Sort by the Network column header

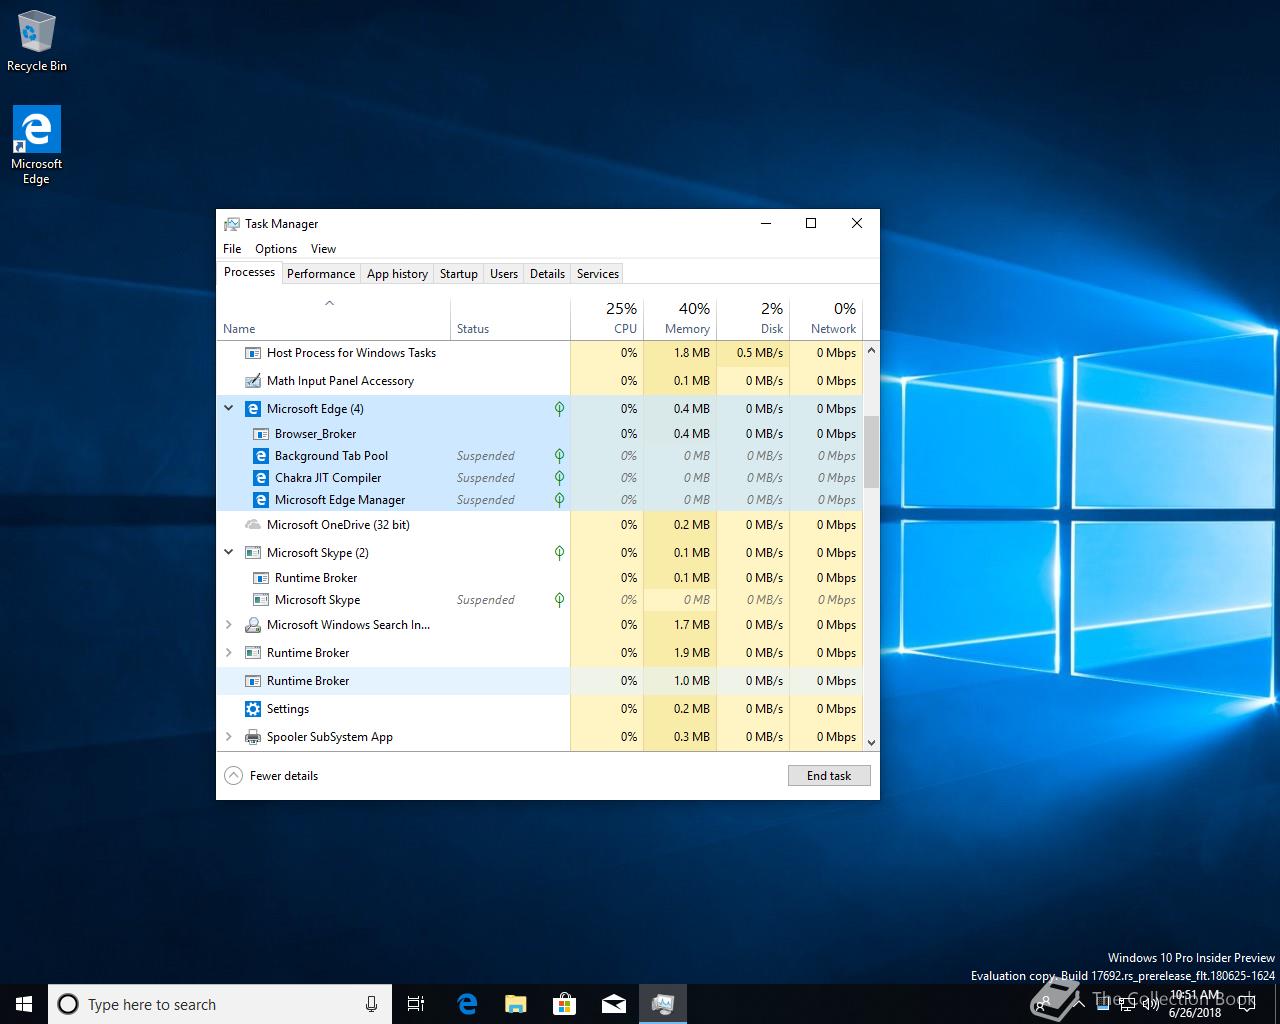pyautogui.click(x=826, y=319)
